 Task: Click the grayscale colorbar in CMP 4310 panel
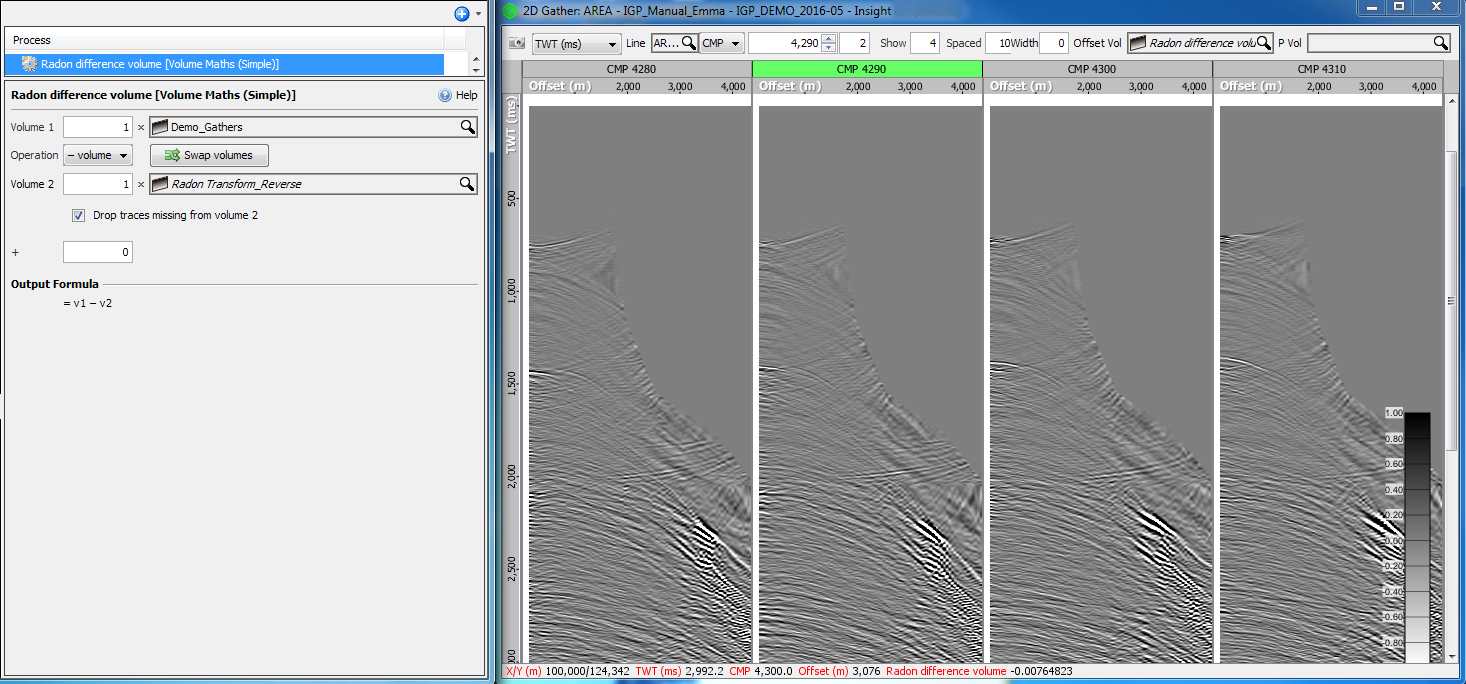pyautogui.click(x=1417, y=537)
